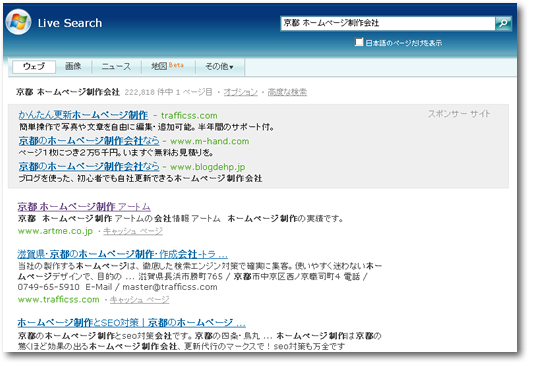Click the Live Search title text

70,23
